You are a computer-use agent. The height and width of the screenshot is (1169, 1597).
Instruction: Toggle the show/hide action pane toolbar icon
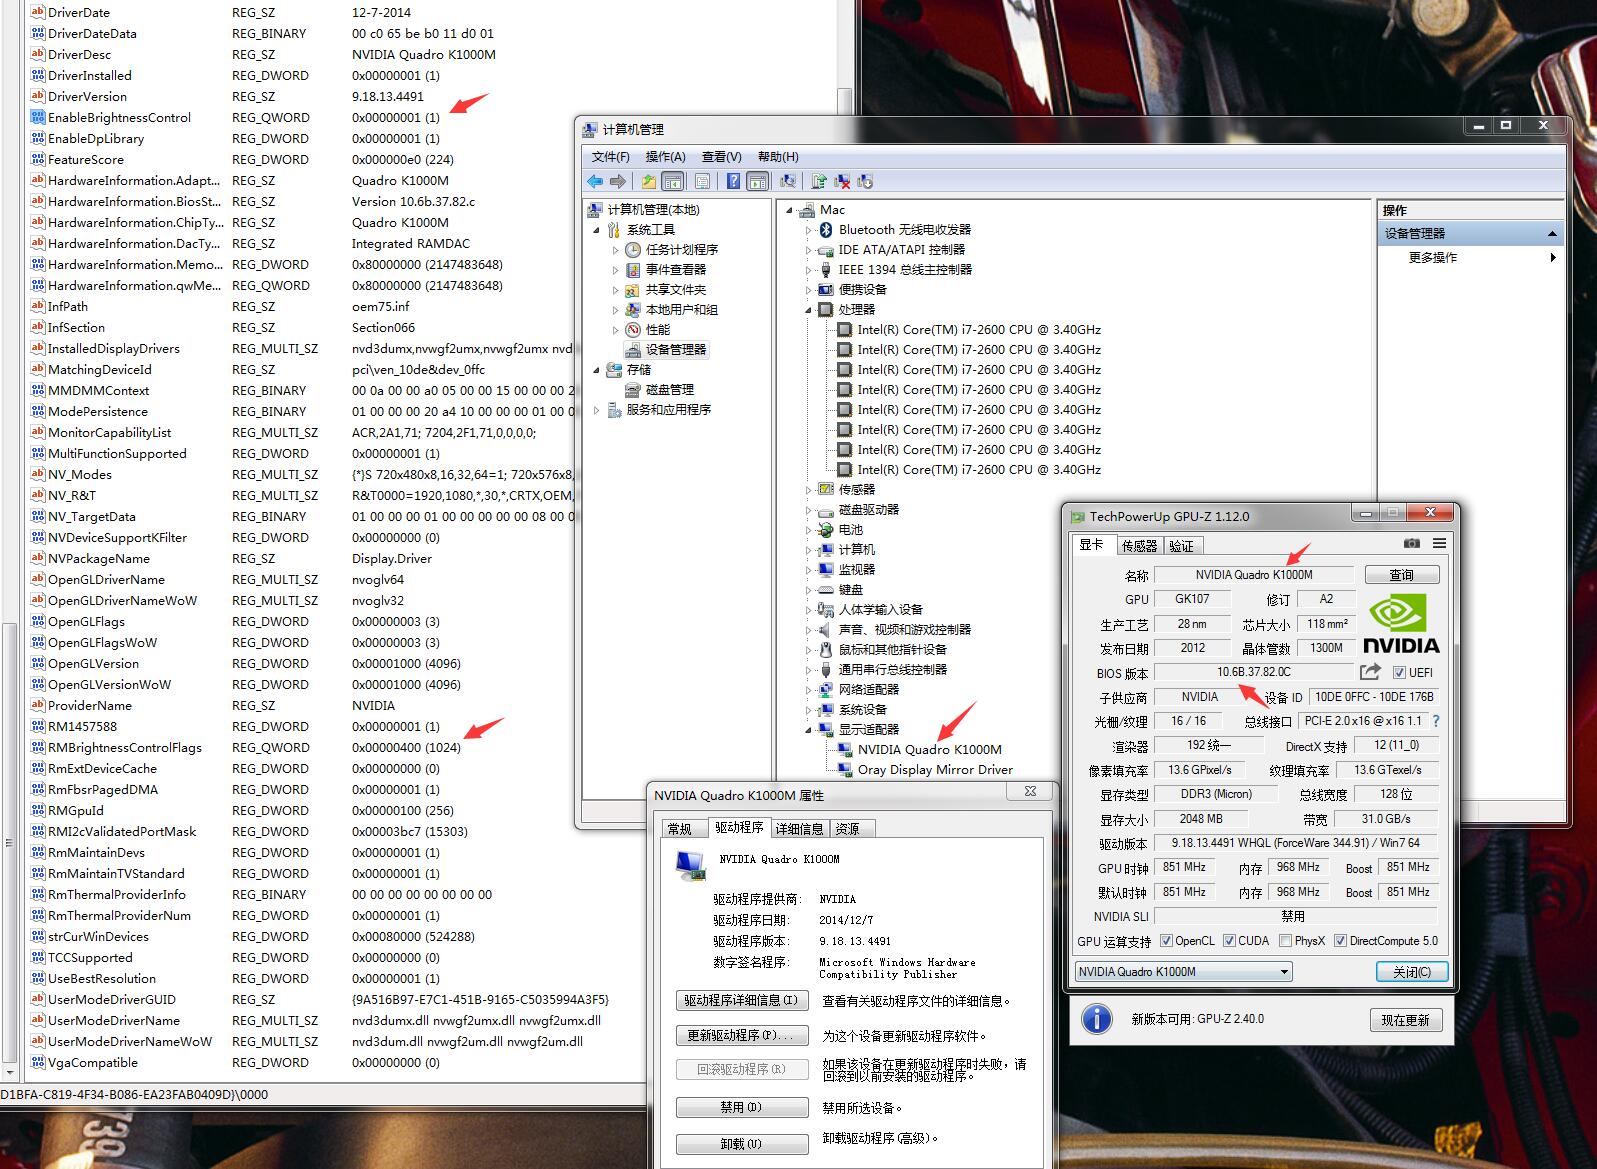(x=758, y=181)
